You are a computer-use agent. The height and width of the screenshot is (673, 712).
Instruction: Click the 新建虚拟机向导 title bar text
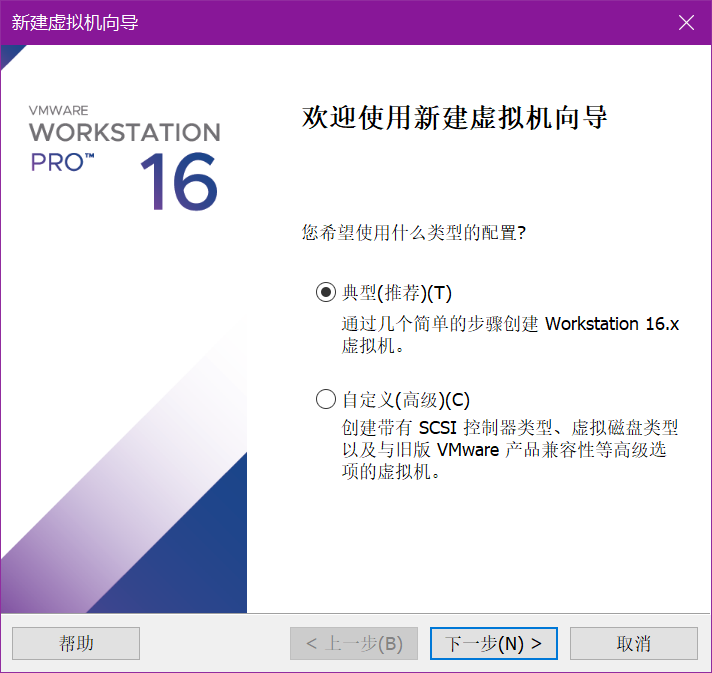(75, 22)
